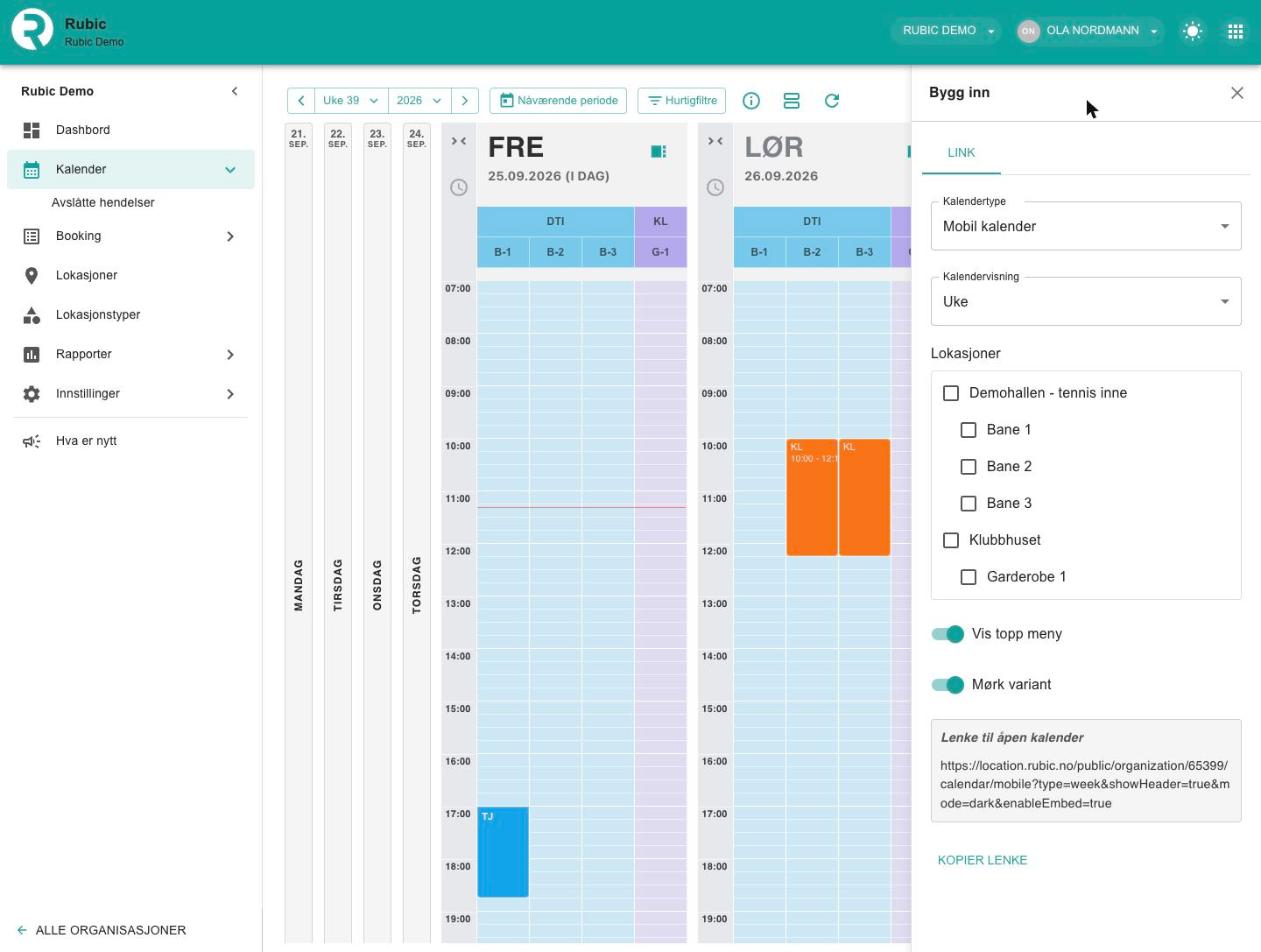Open Lokasjoner in the sidebar

tap(130, 275)
